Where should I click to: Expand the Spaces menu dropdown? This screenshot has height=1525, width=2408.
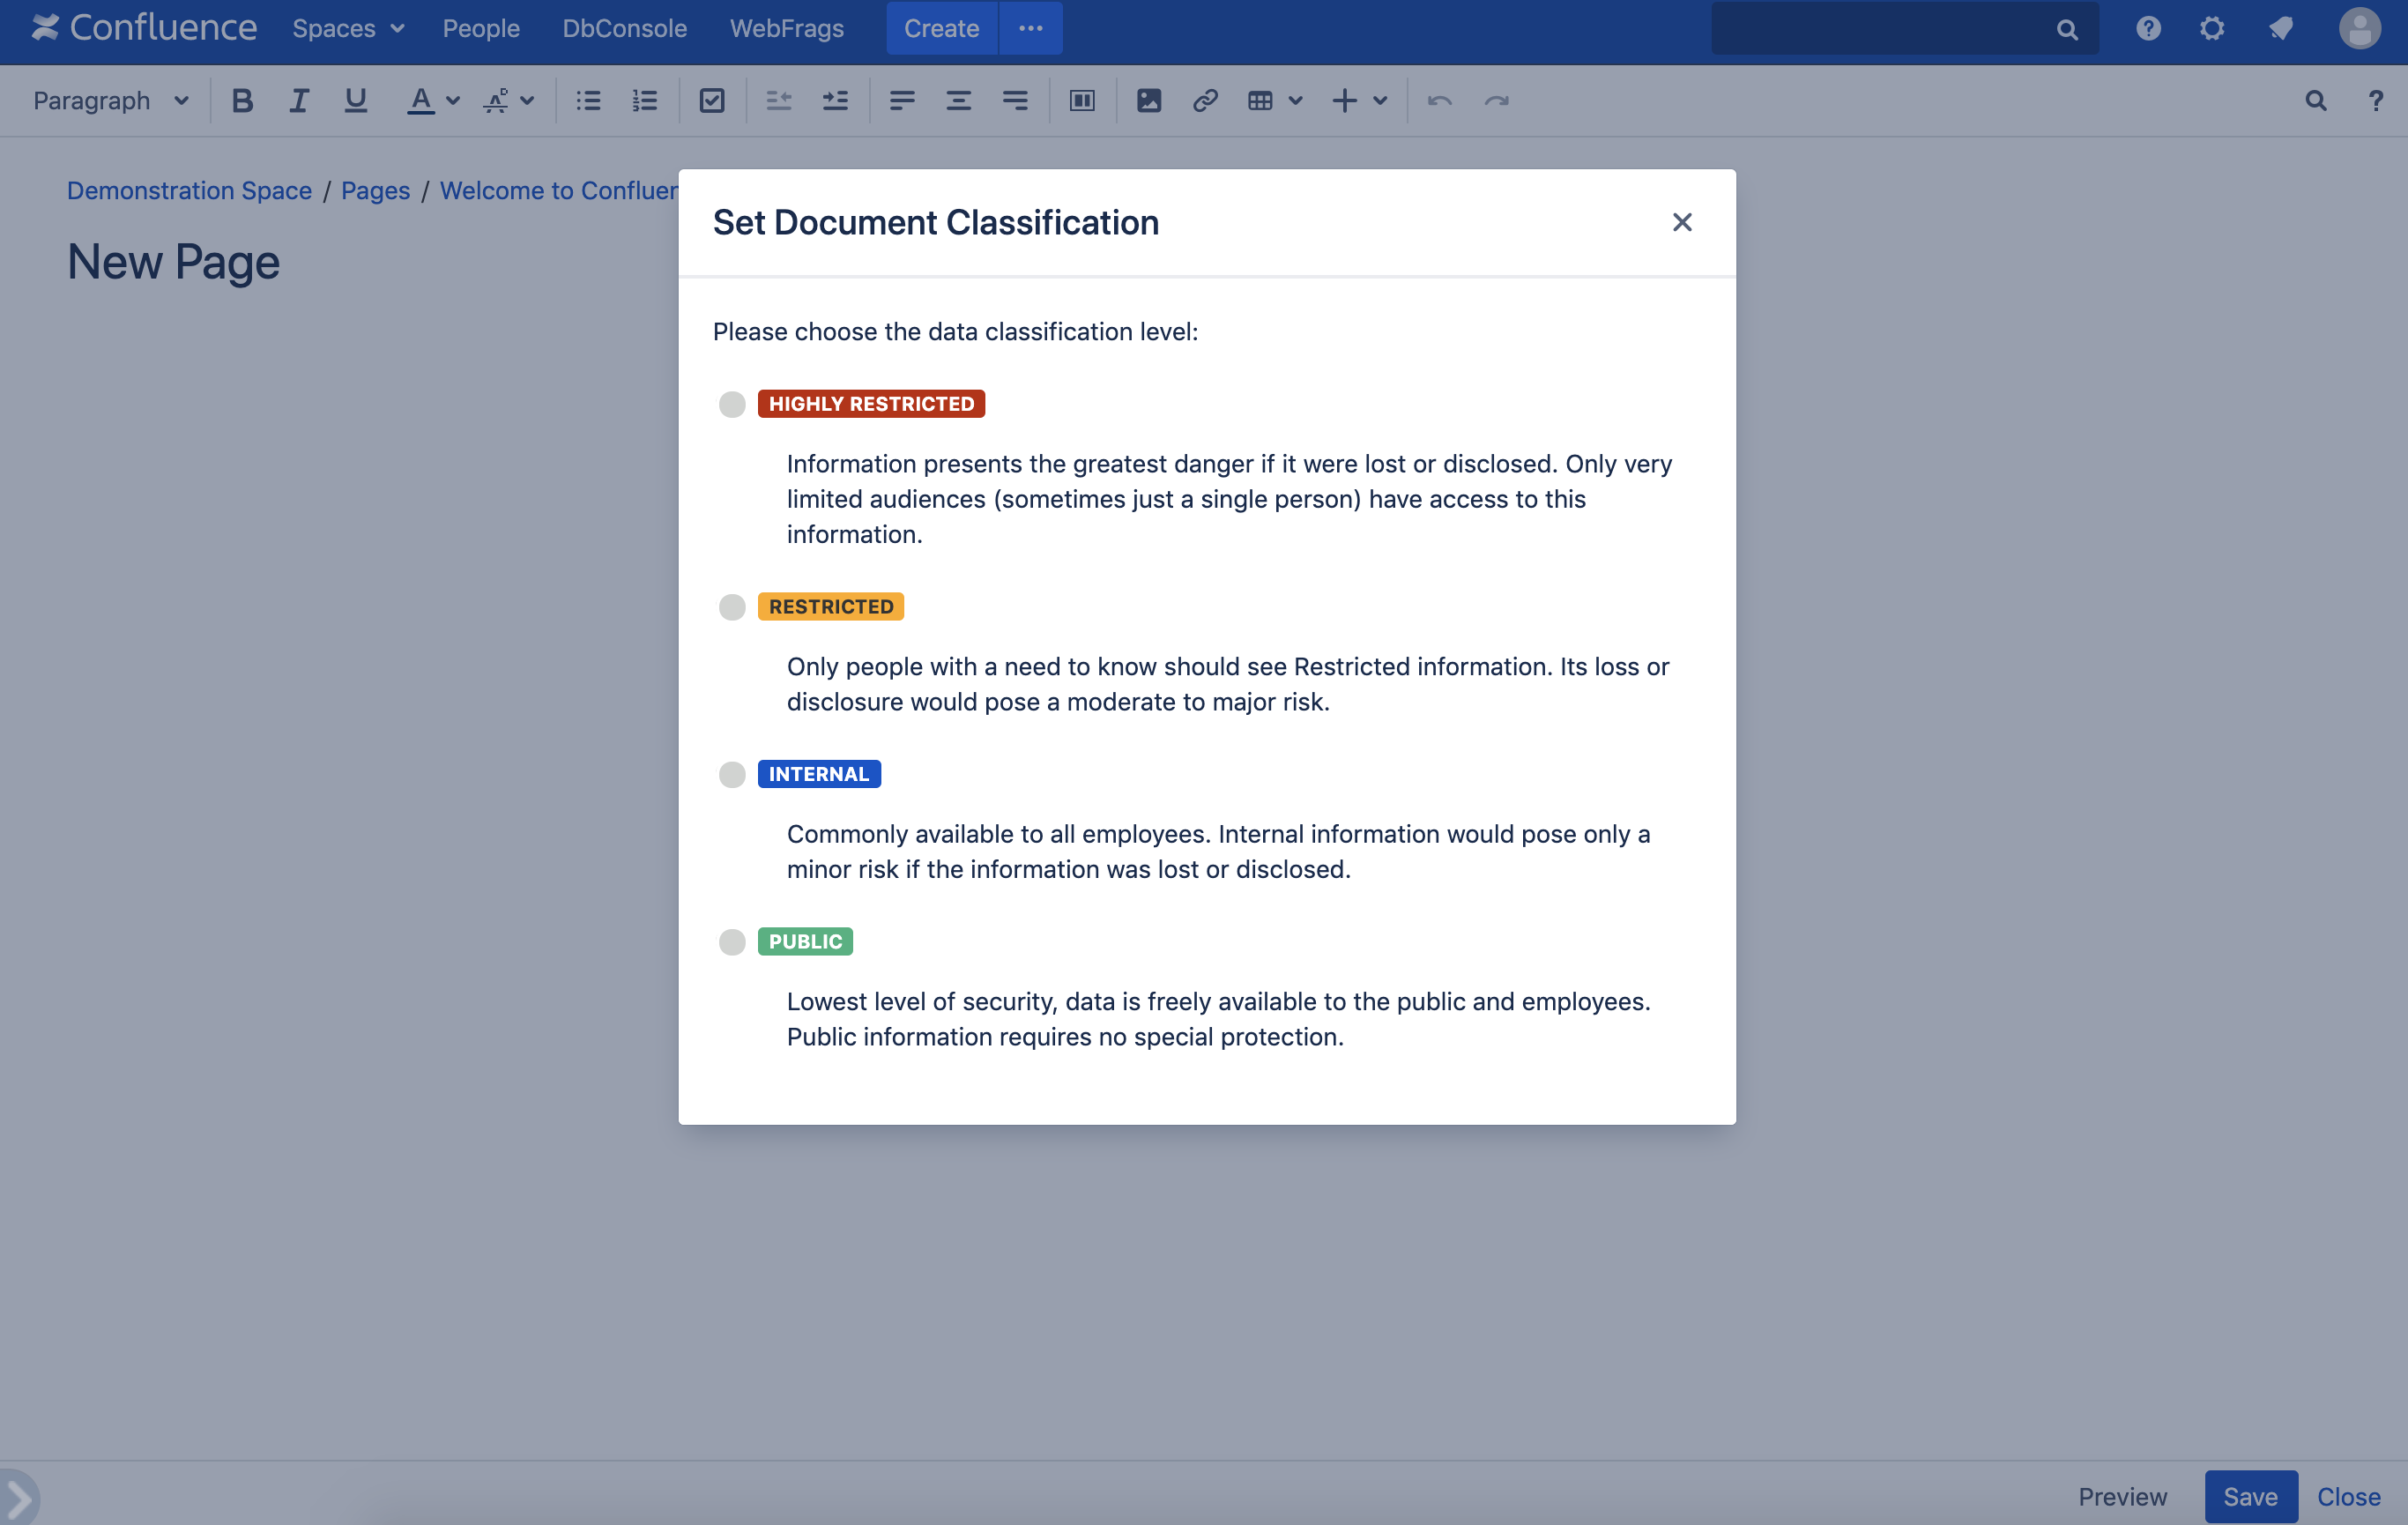pos(348,28)
